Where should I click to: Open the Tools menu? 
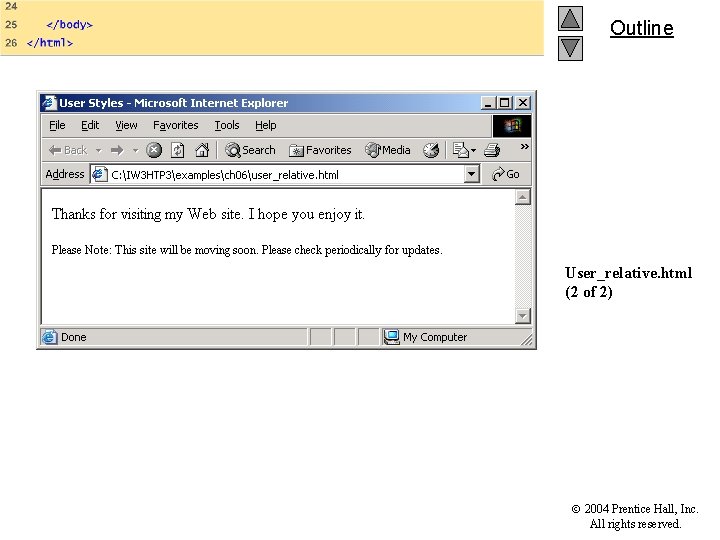pyautogui.click(x=227, y=125)
